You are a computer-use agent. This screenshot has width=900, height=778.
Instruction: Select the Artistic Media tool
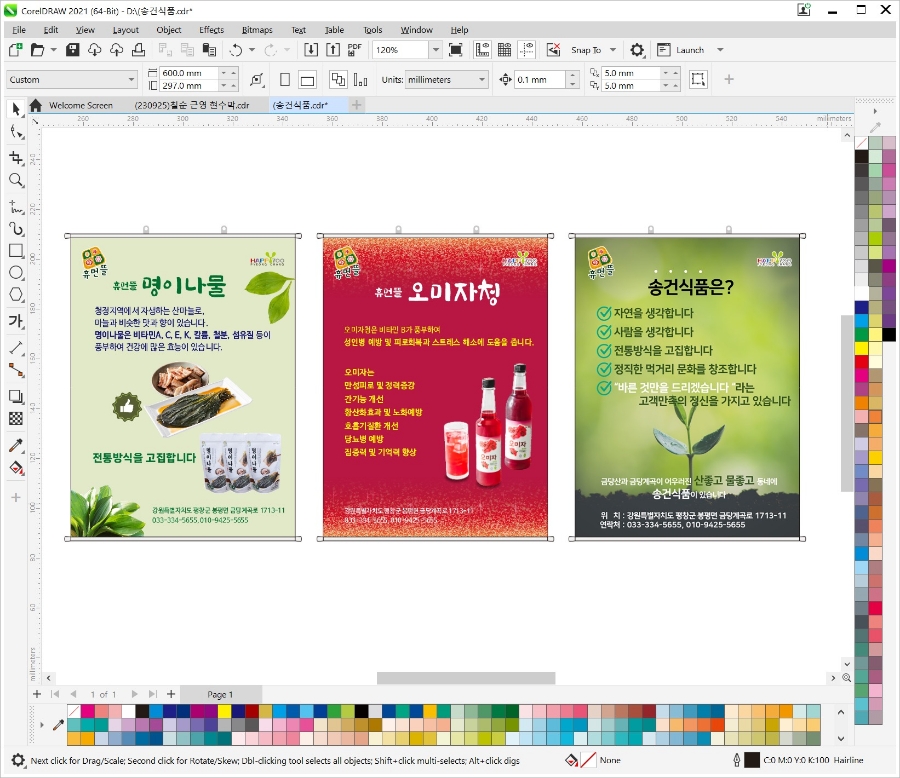point(16,229)
